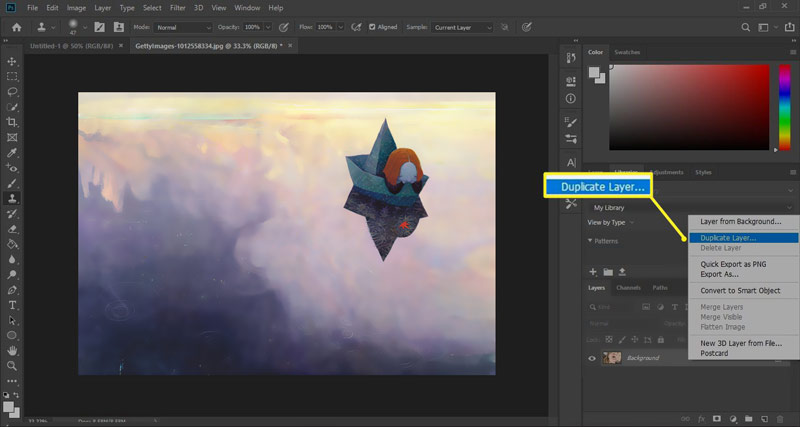Collapse the Patterns group in Libraries
The image size is (800, 427).
click(x=591, y=241)
